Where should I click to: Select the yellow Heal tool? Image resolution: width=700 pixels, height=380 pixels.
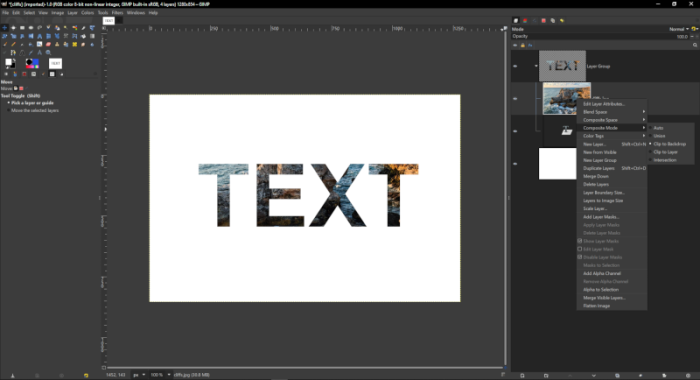tap(75, 44)
